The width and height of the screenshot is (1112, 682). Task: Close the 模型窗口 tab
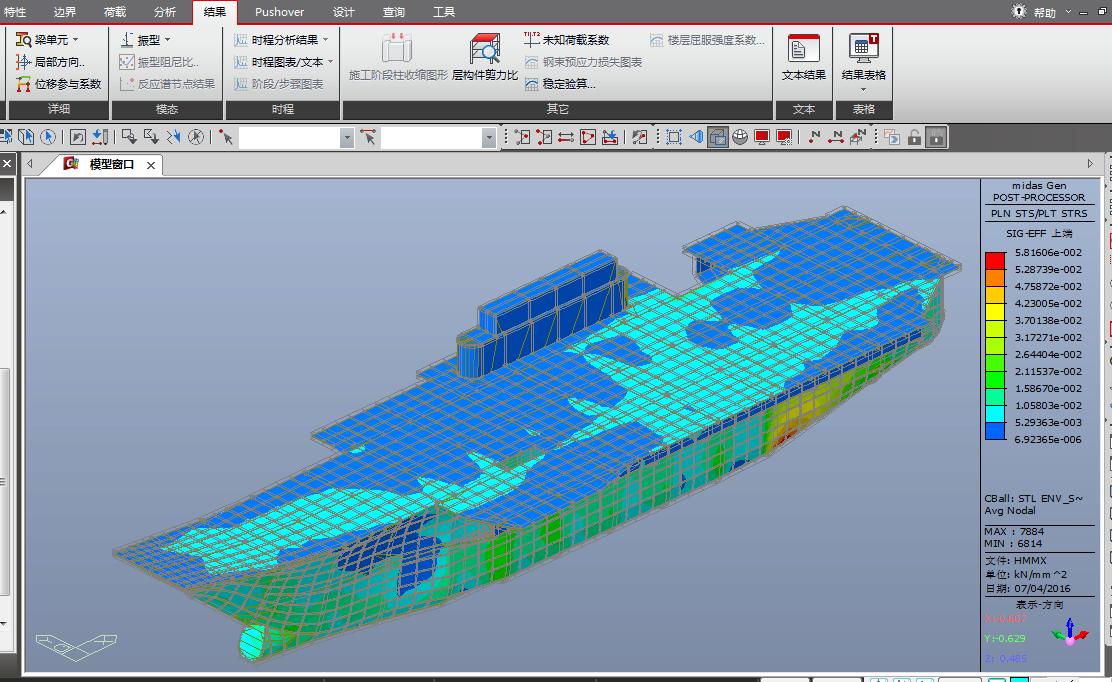(151, 164)
